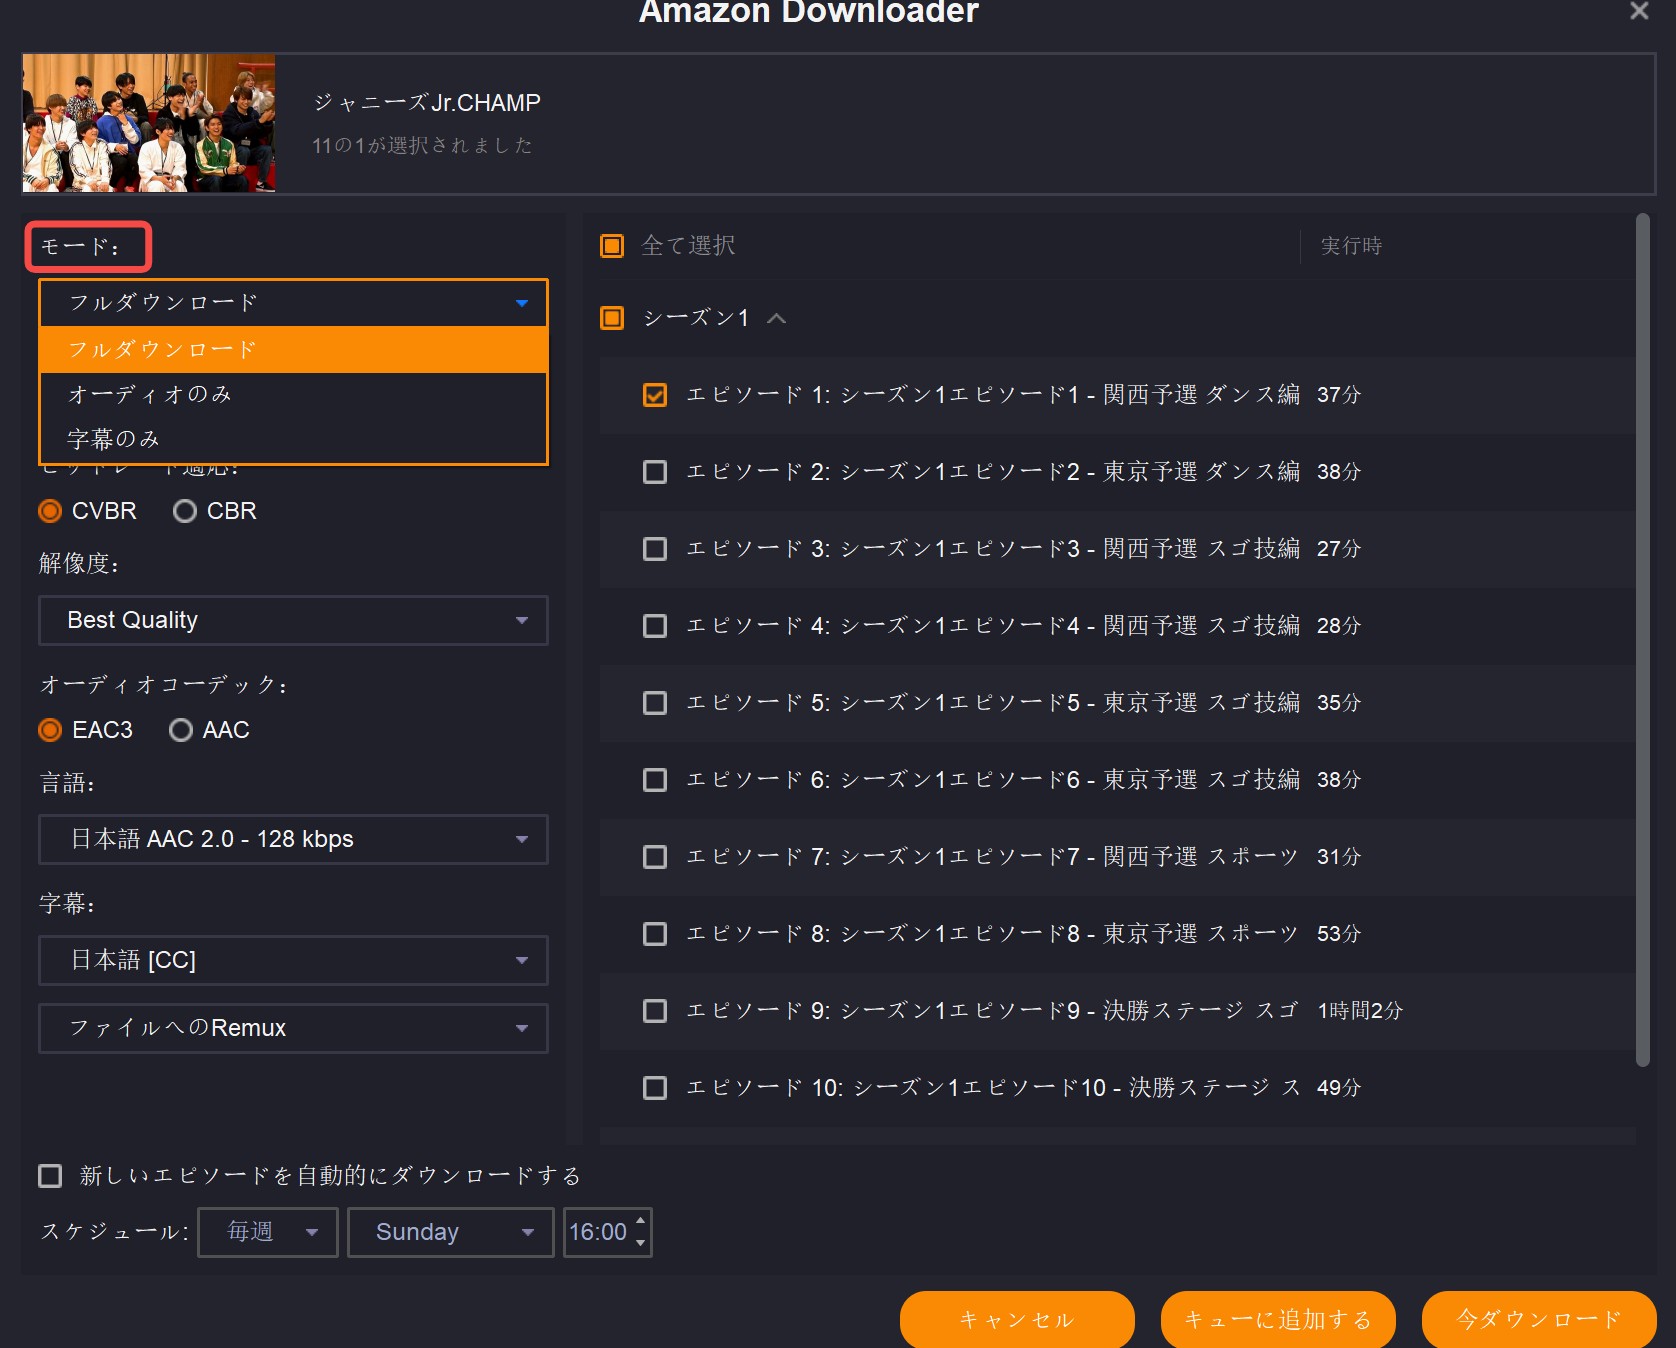This screenshot has height=1348, width=1676.
Task: Click the 実行時 column header
Action: coord(1351,246)
